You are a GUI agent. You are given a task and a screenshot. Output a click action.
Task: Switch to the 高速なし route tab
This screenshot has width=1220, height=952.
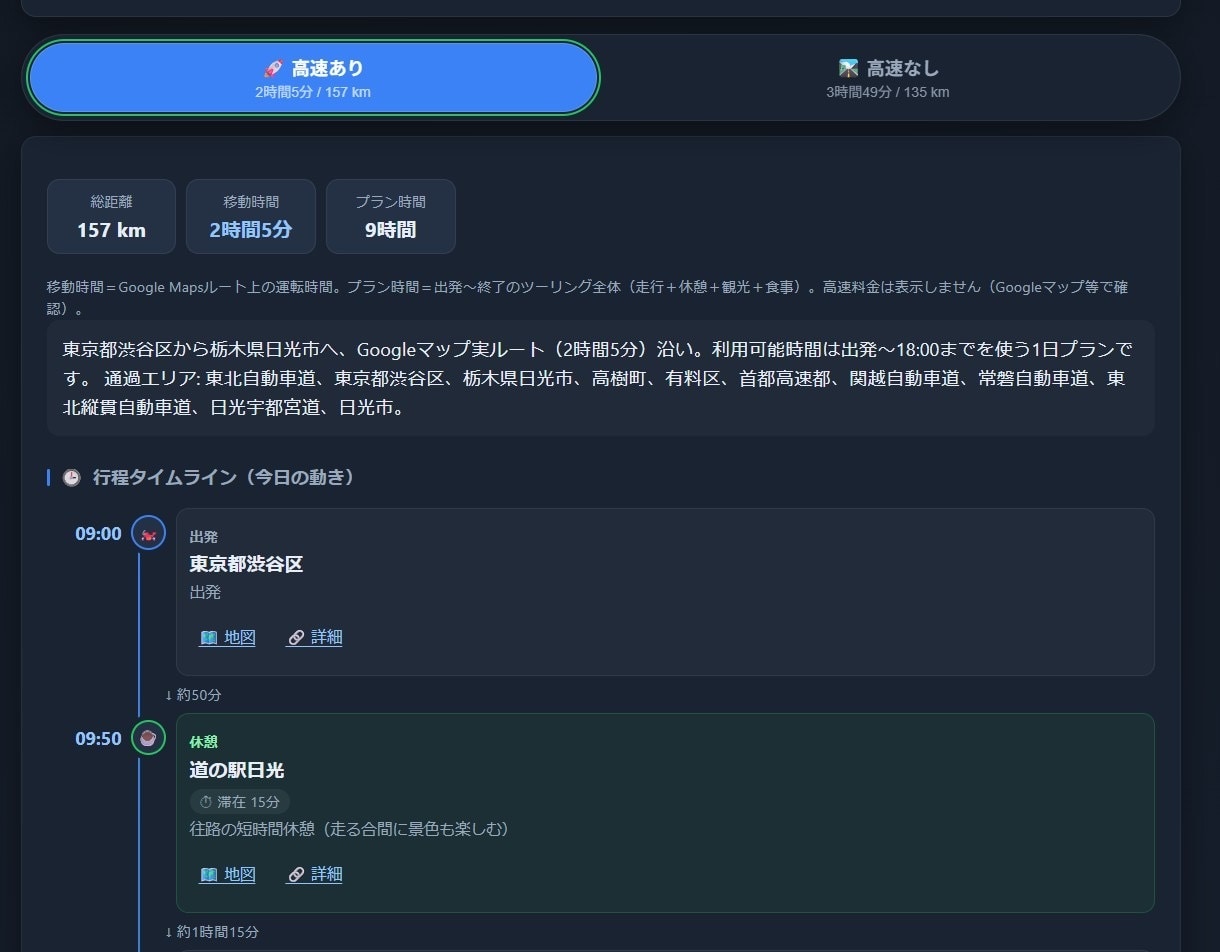click(888, 77)
